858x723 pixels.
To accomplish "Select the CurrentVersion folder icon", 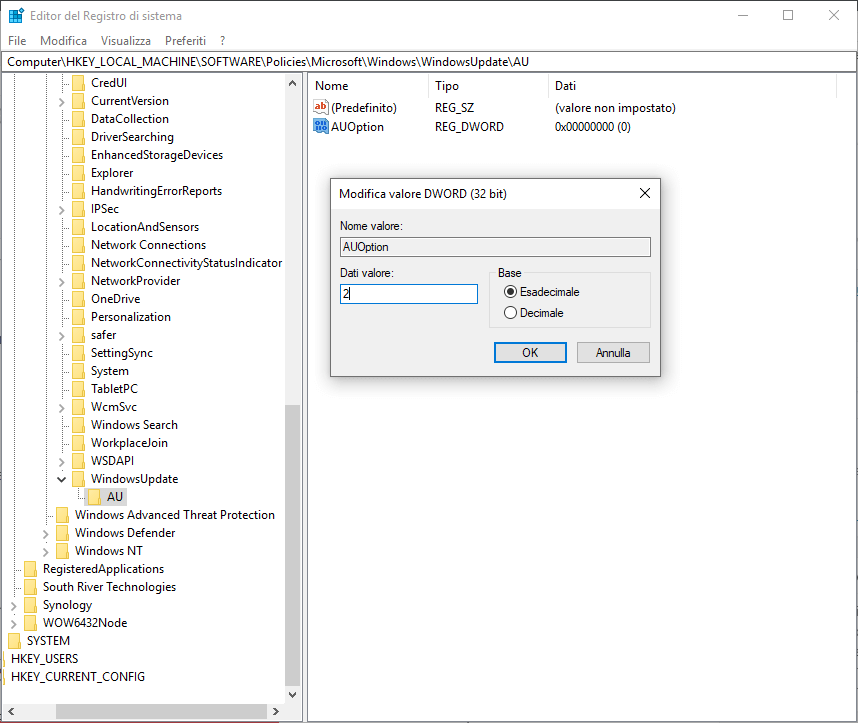I will tap(79, 101).
